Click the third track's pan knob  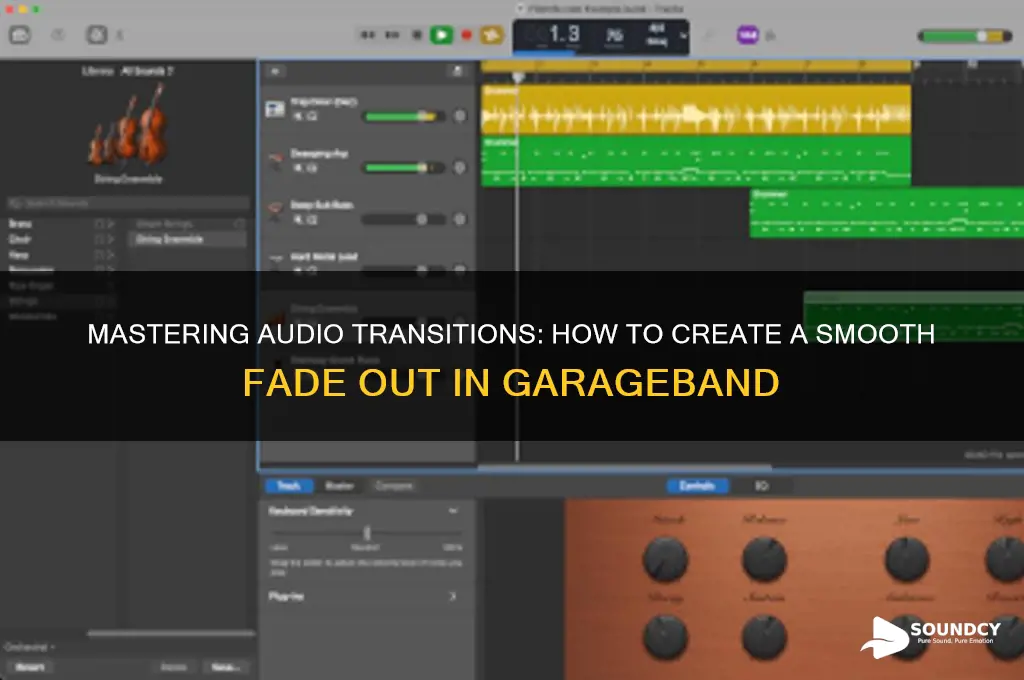coord(460,219)
